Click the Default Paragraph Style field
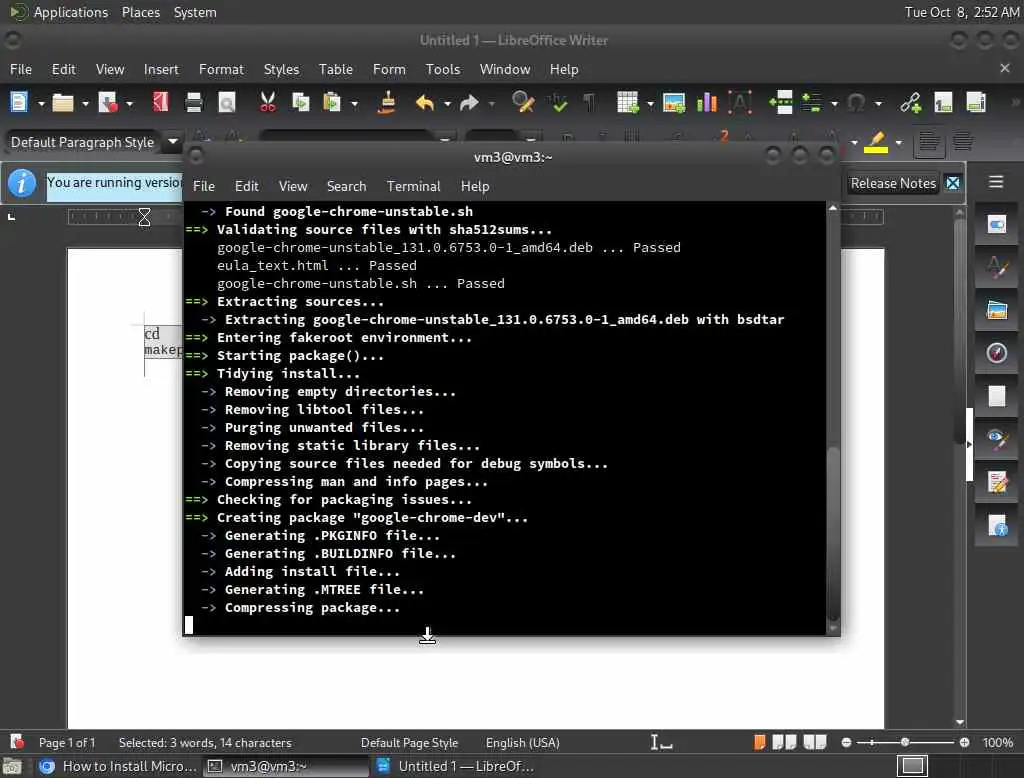The image size is (1024, 778). (x=83, y=142)
